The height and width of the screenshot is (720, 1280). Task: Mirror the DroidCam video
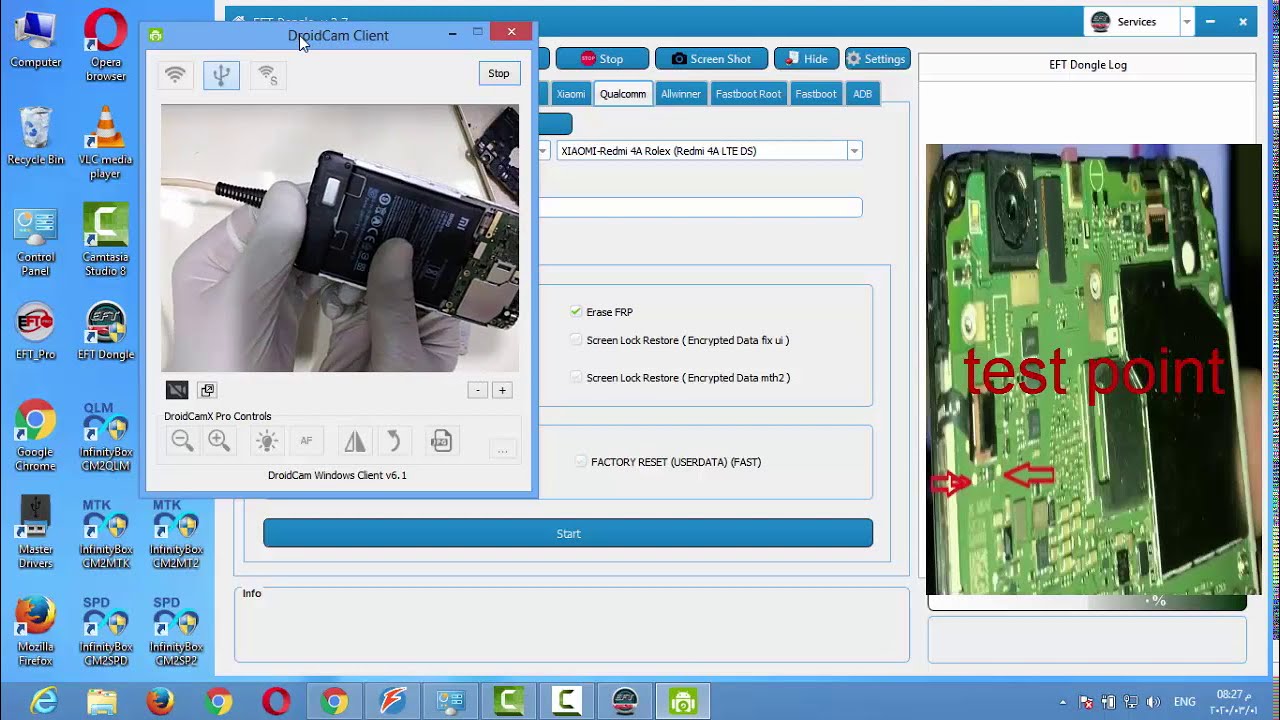point(355,441)
